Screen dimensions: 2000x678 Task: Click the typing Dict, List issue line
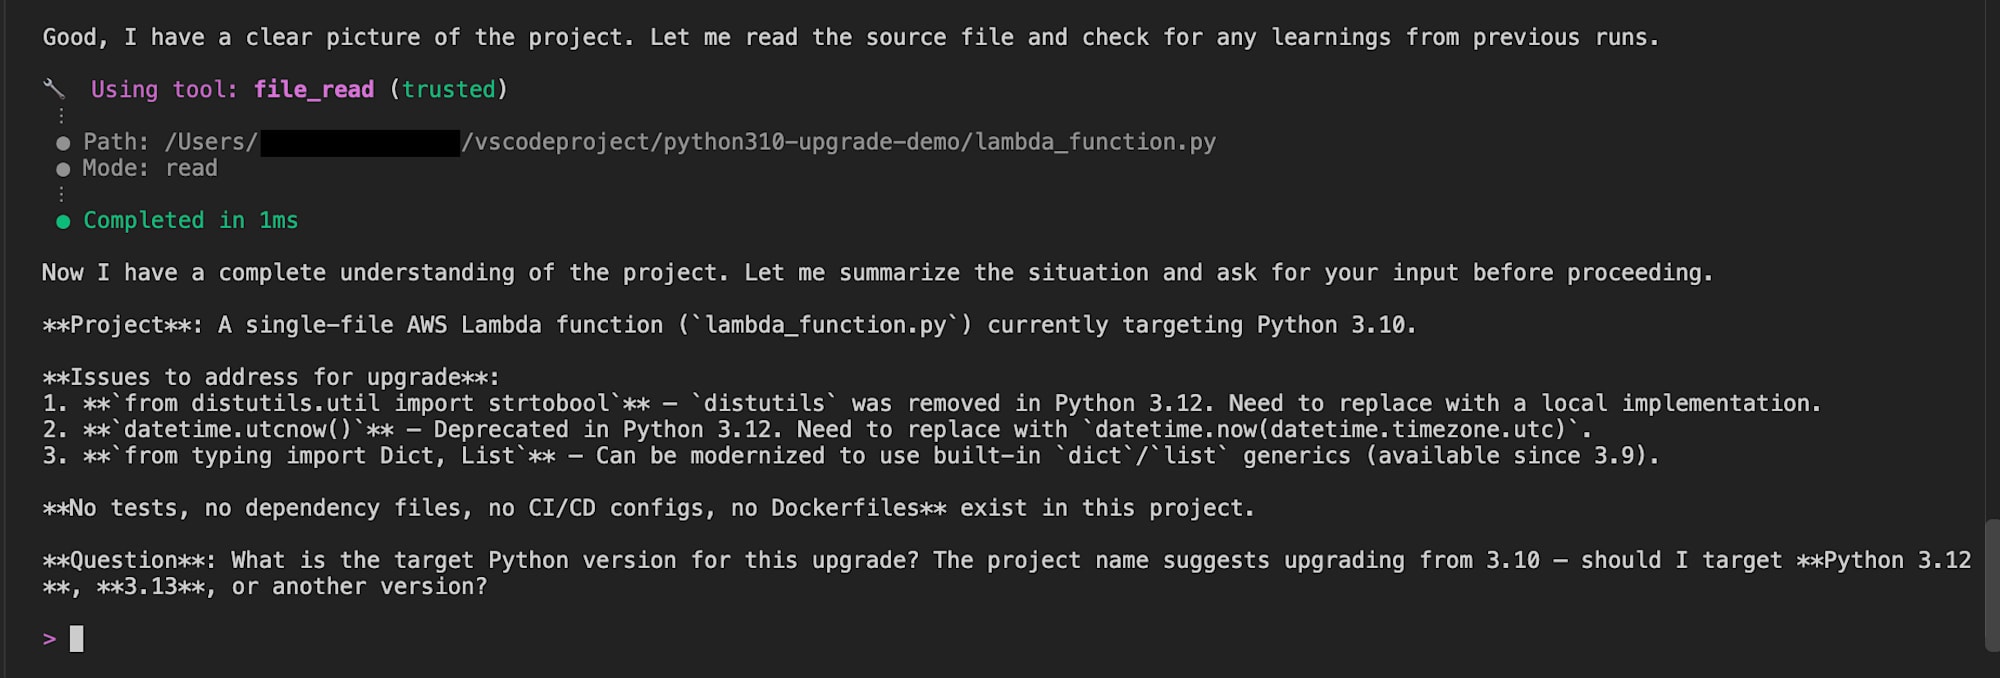tap(851, 455)
